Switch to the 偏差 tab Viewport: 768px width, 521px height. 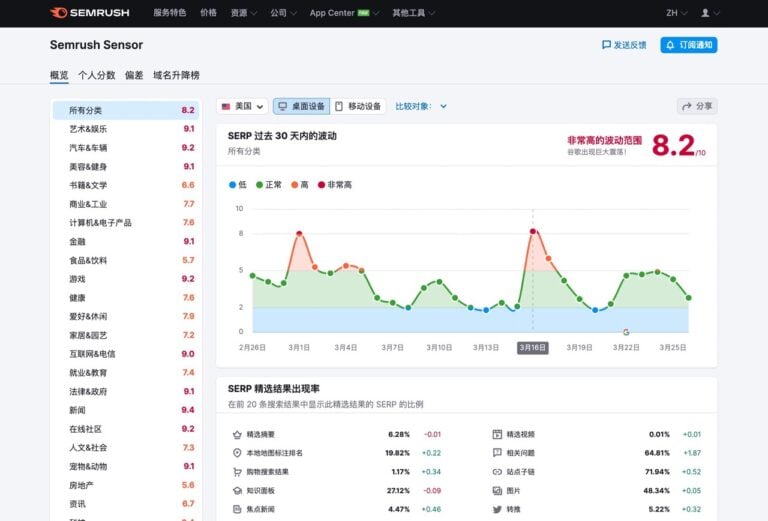click(x=134, y=75)
